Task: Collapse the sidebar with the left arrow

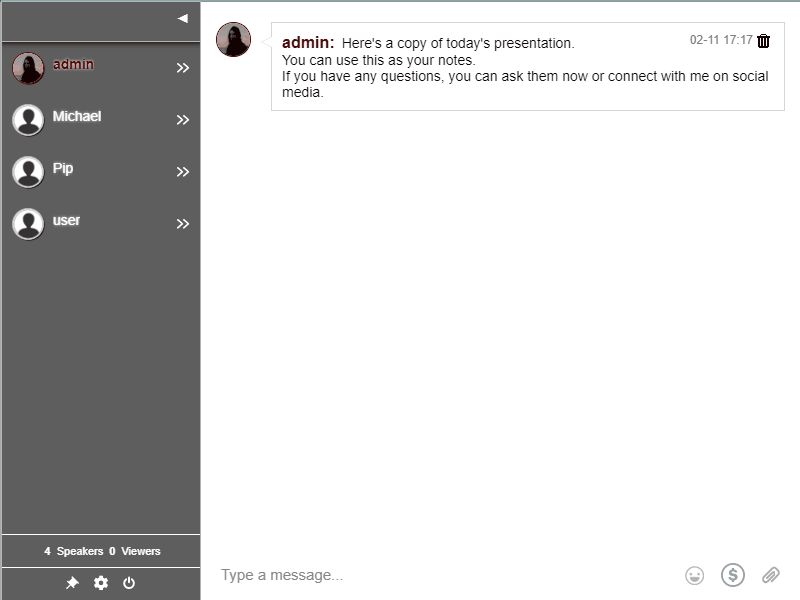Action: coord(183,18)
